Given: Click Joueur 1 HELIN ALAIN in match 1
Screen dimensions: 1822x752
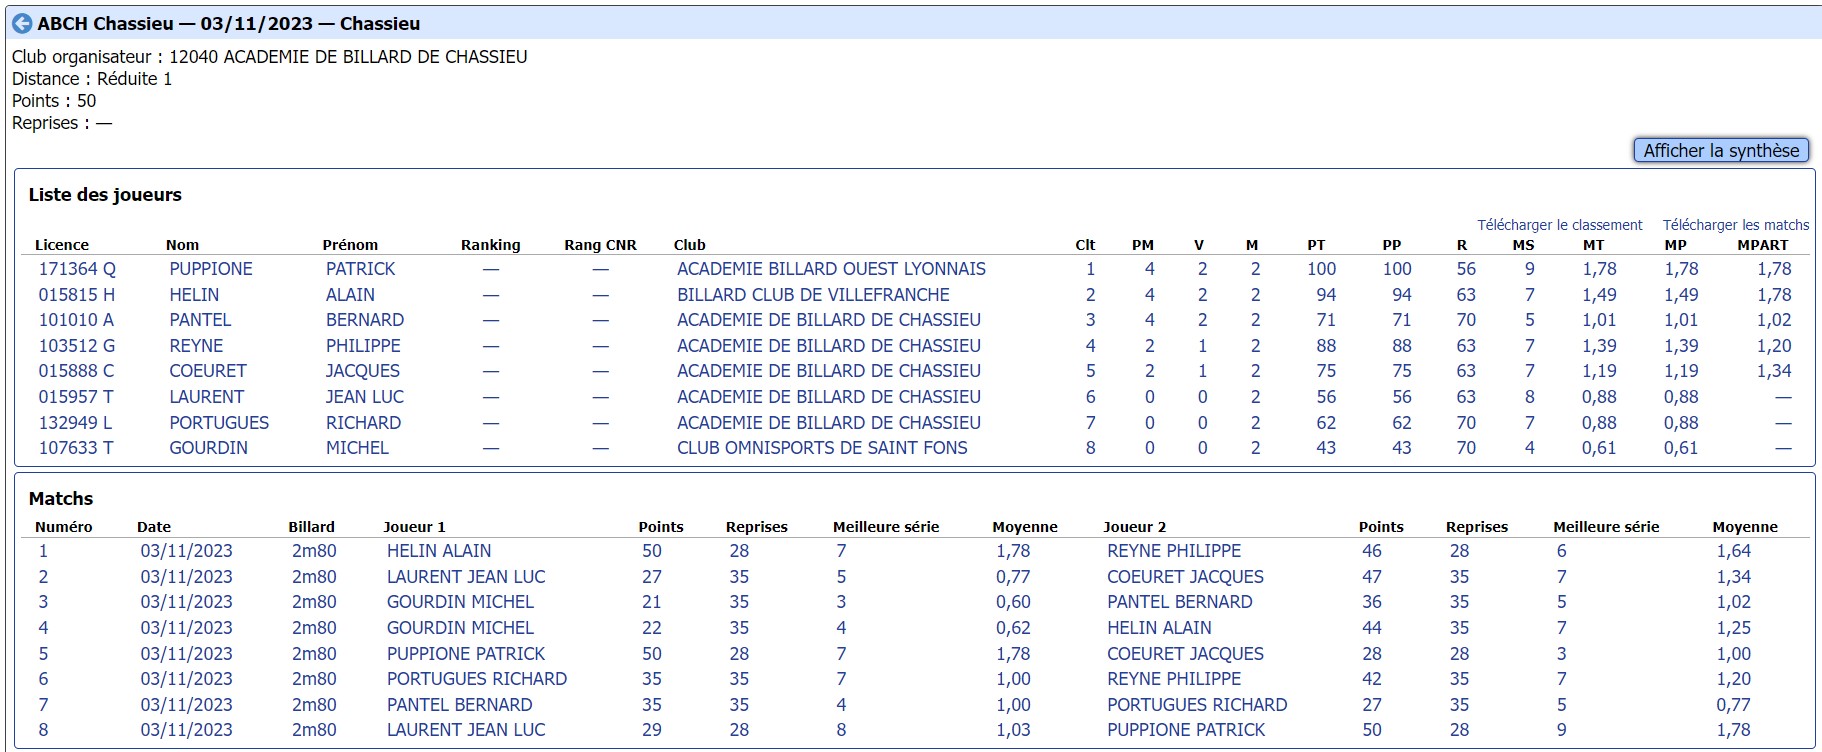Looking at the screenshot, I should [439, 551].
